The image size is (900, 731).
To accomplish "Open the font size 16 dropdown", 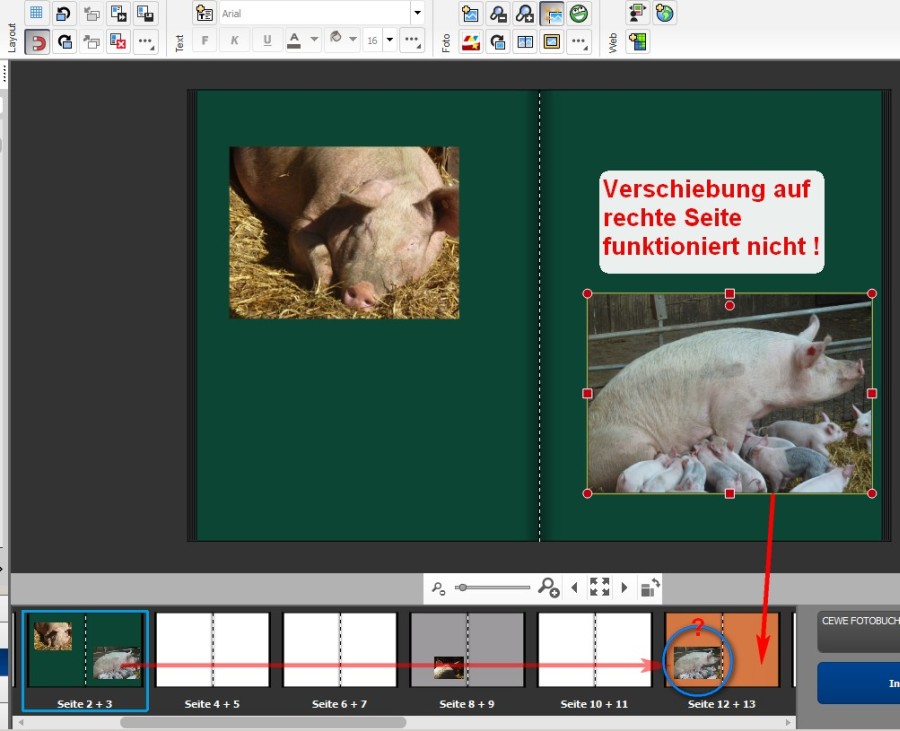I will point(390,41).
